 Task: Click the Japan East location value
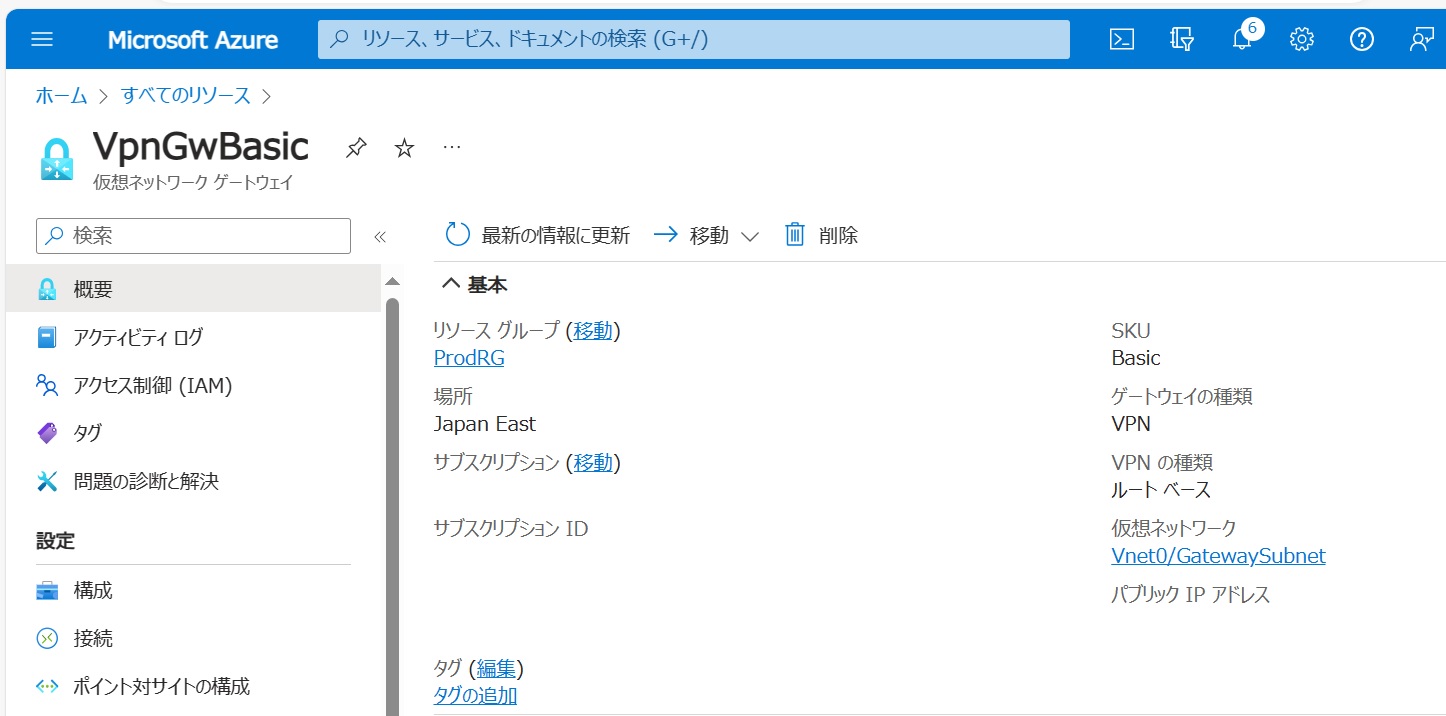pos(485,424)
